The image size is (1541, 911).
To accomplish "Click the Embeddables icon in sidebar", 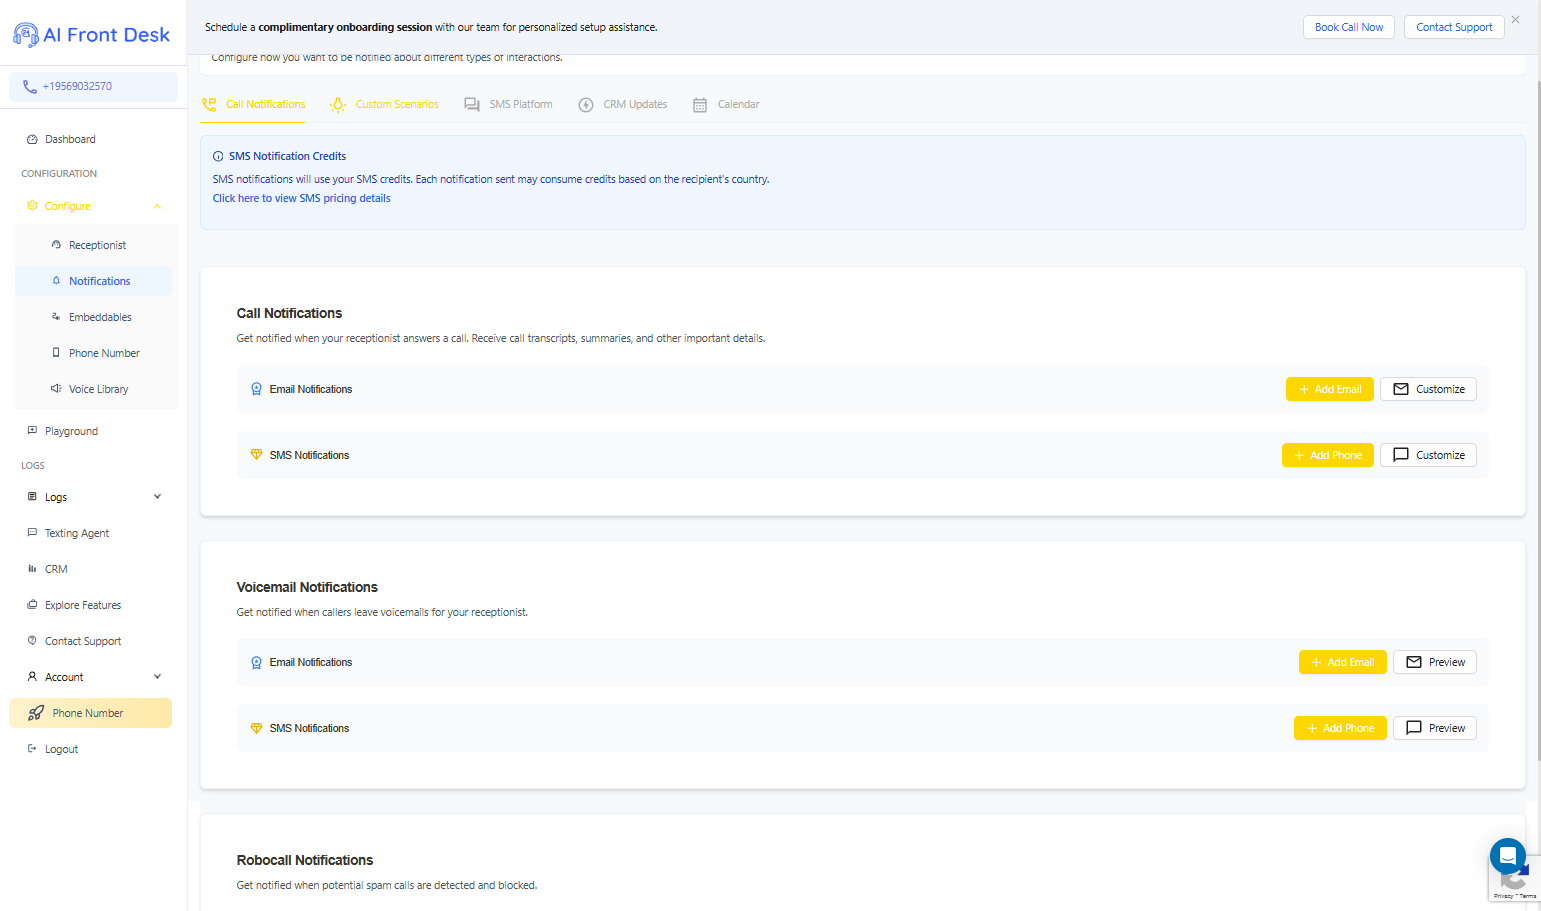I will pos(56,317).
